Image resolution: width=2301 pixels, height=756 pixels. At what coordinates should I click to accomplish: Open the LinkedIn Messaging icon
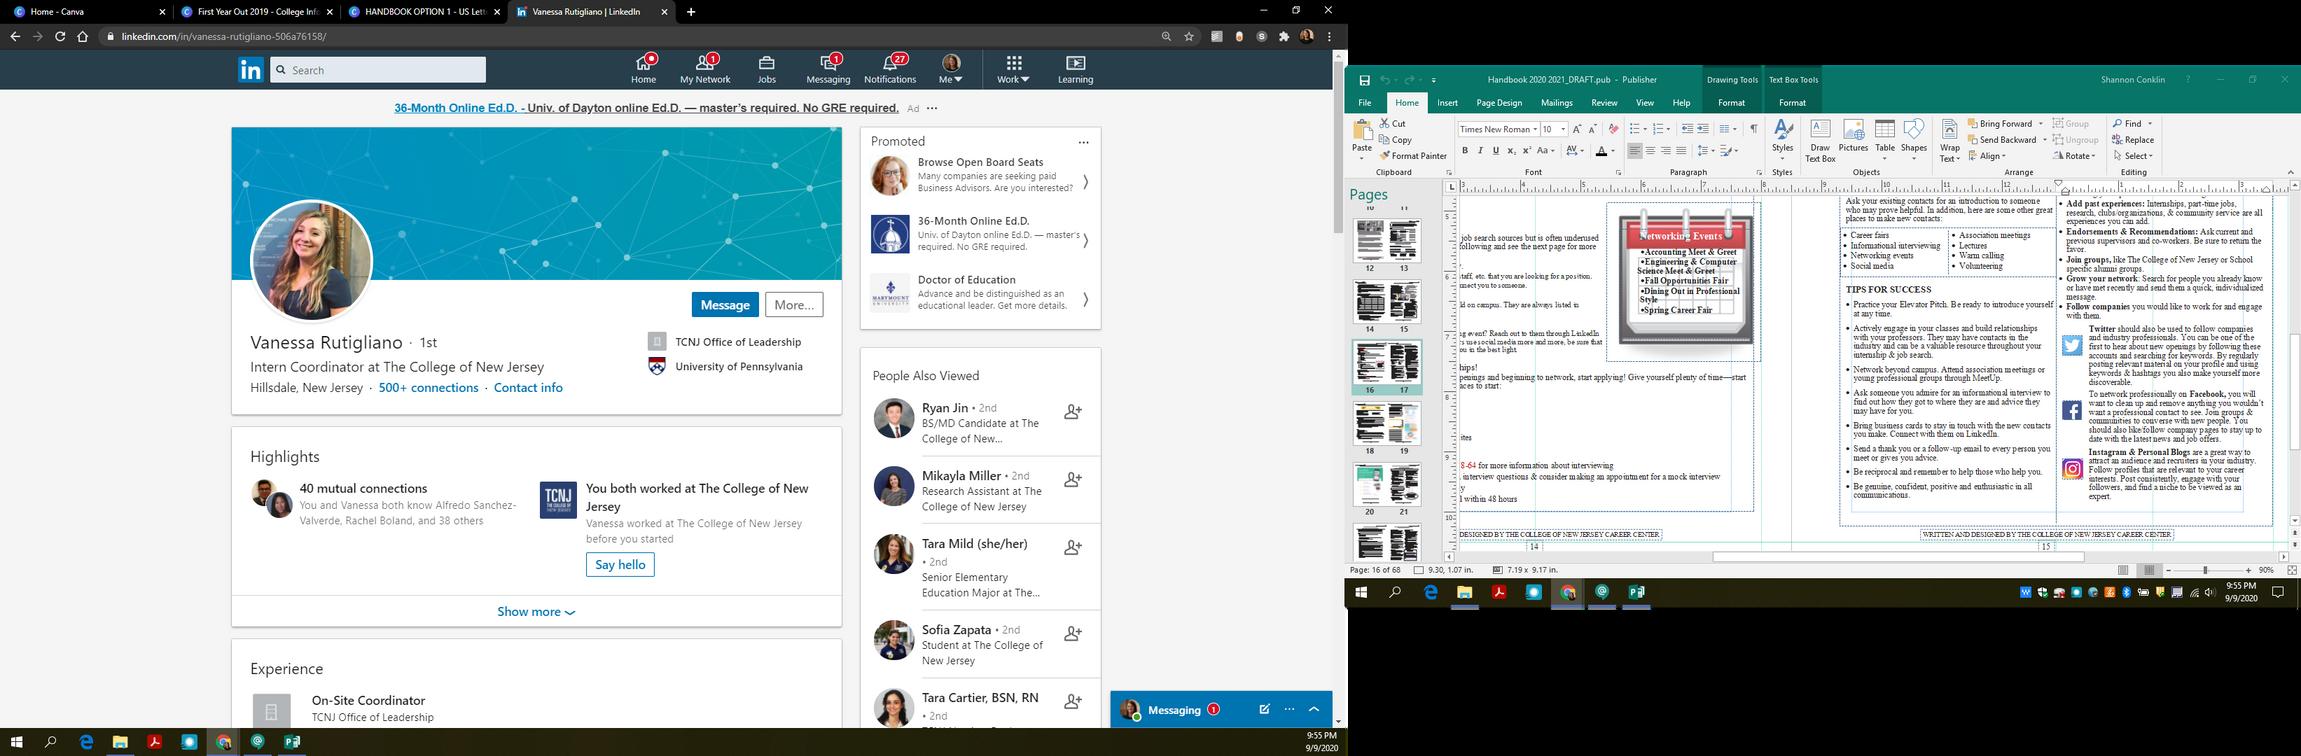click(828, 69)
